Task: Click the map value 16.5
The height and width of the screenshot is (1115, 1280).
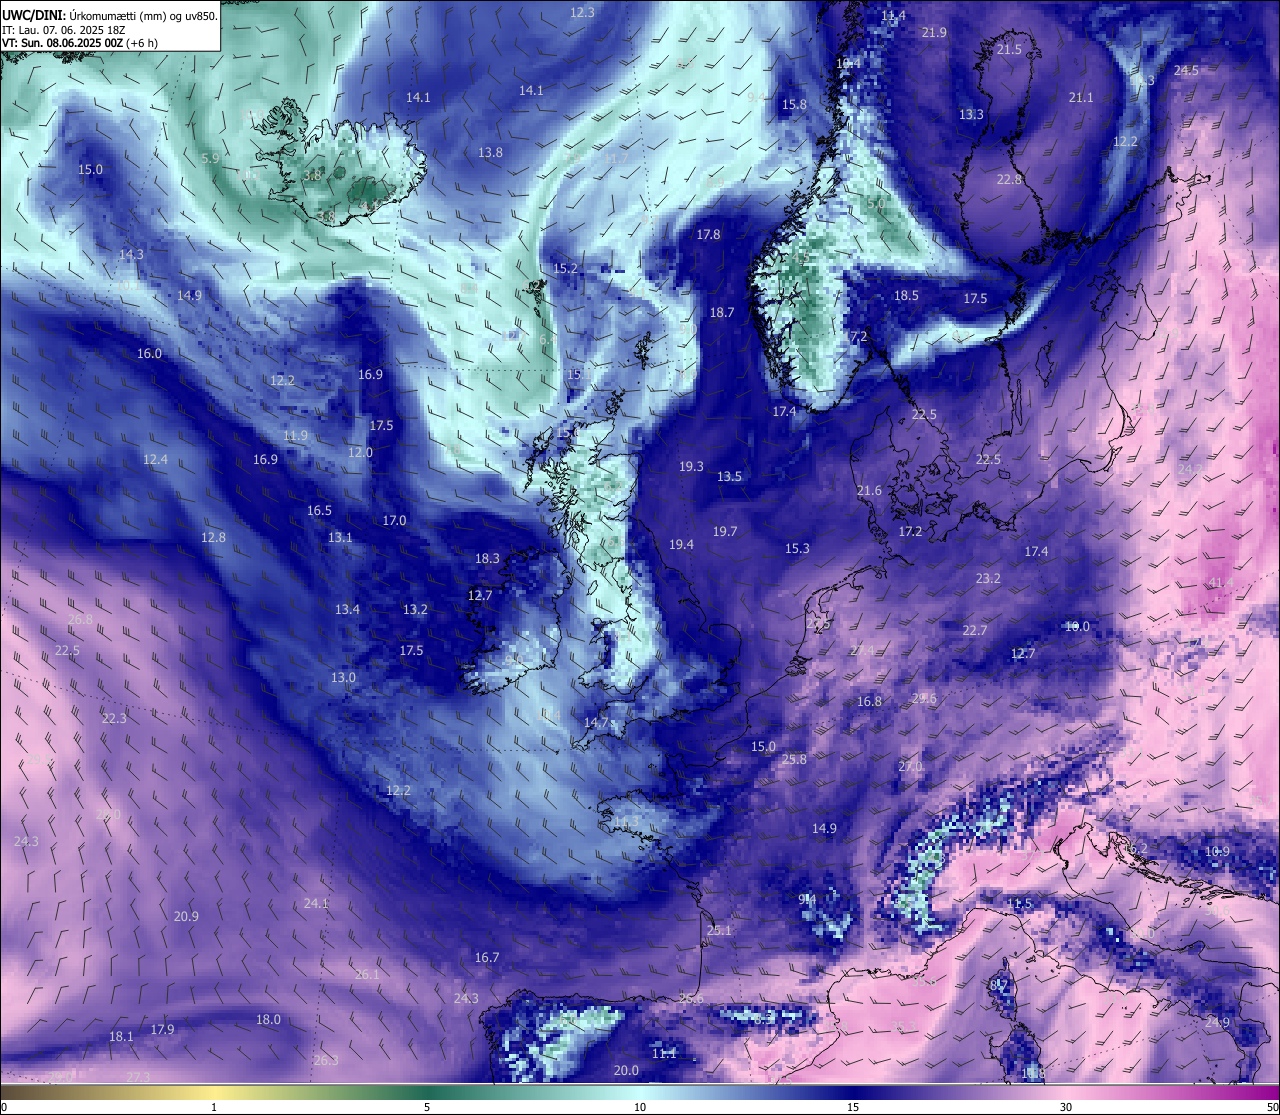Action: tap(319, 510)
